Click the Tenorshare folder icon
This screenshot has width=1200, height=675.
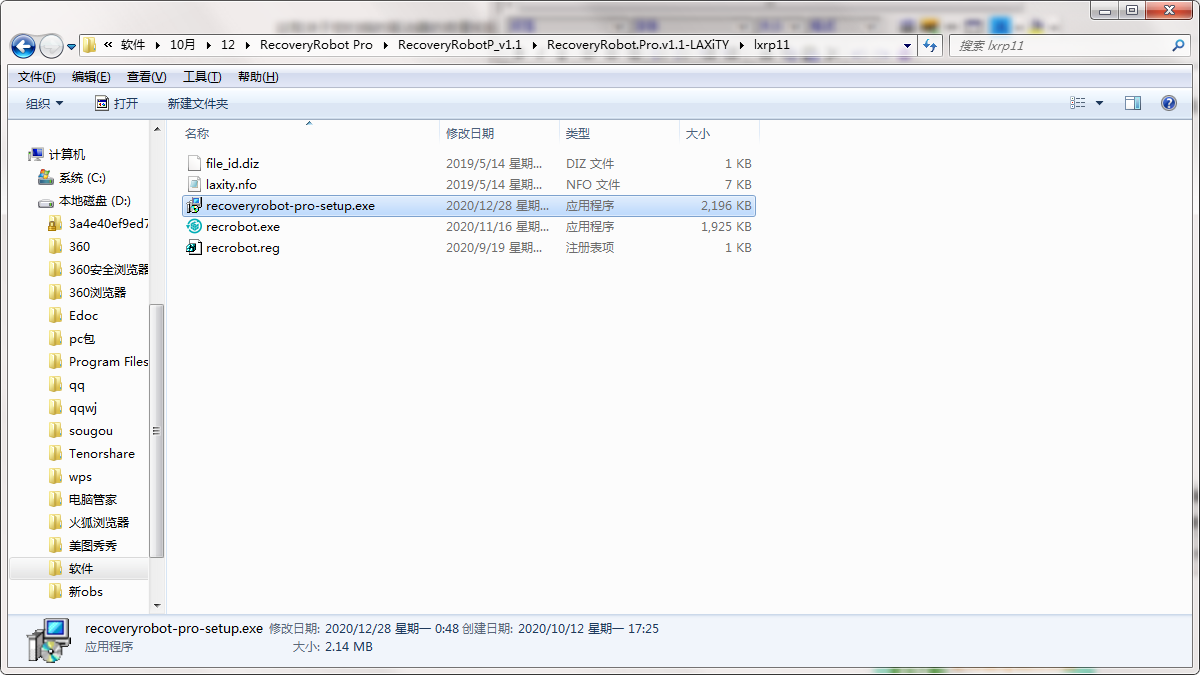56,453
